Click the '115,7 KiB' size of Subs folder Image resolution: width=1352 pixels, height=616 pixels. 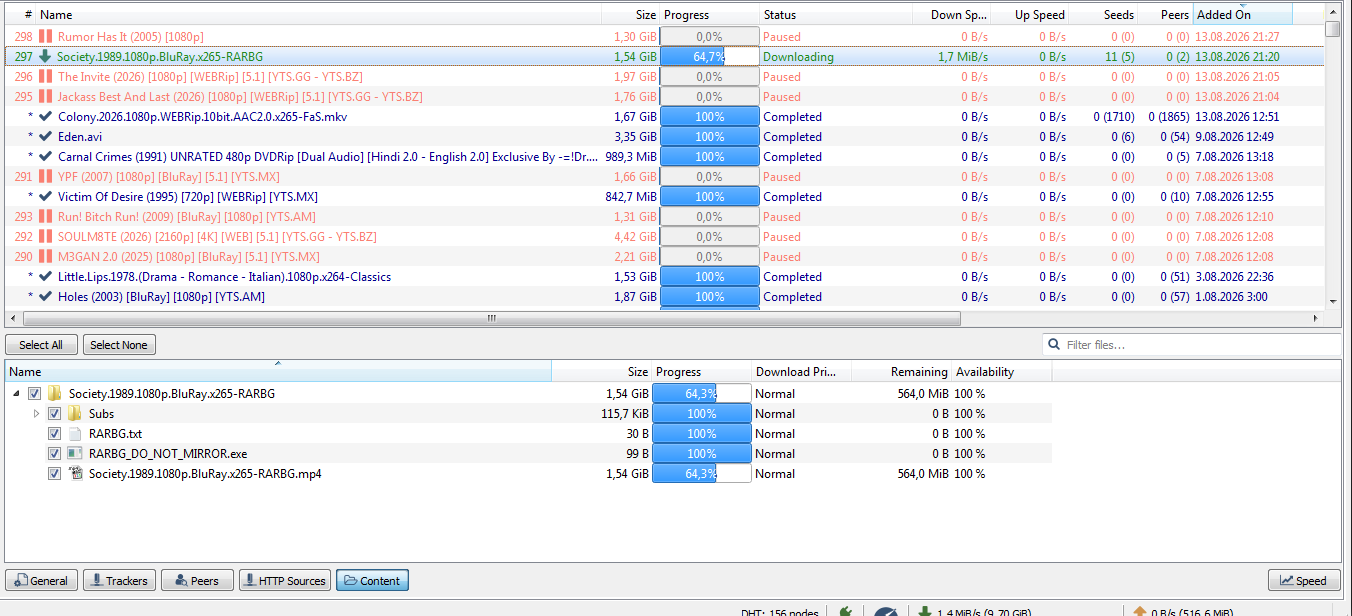click(x=624, y=413)
